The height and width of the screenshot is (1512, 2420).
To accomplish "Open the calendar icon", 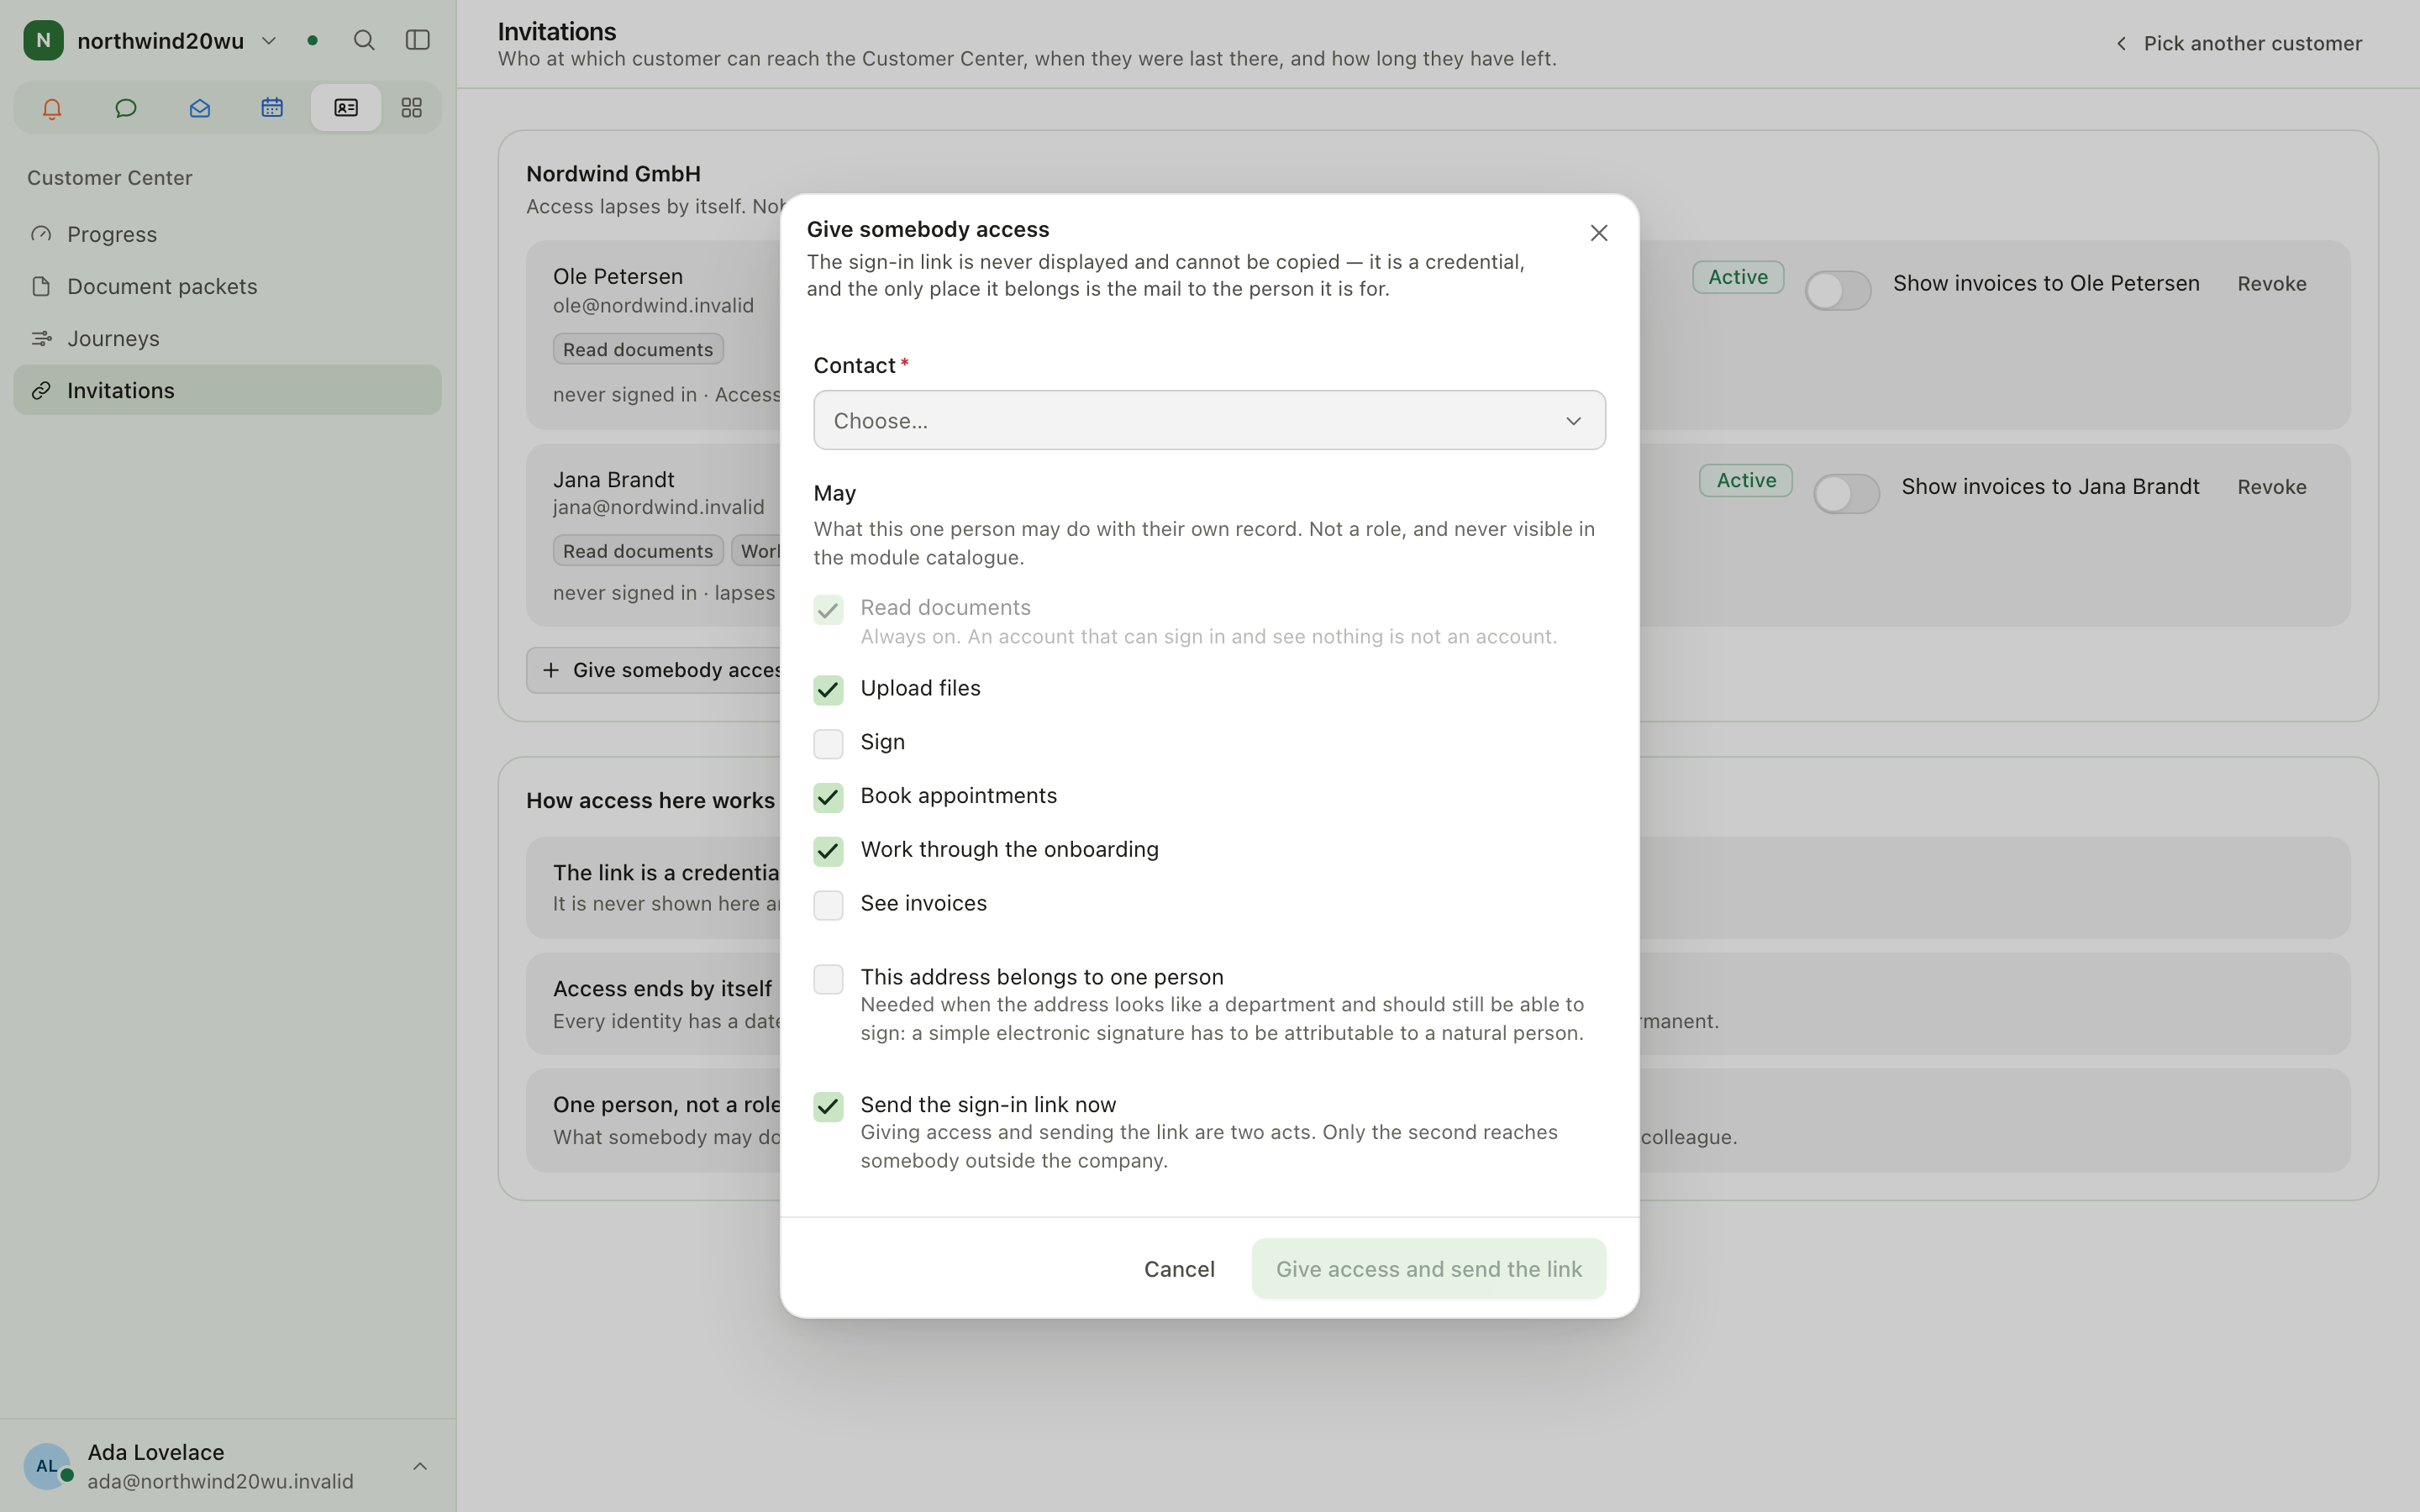I will pyautogui.click(x=272, y=108).
